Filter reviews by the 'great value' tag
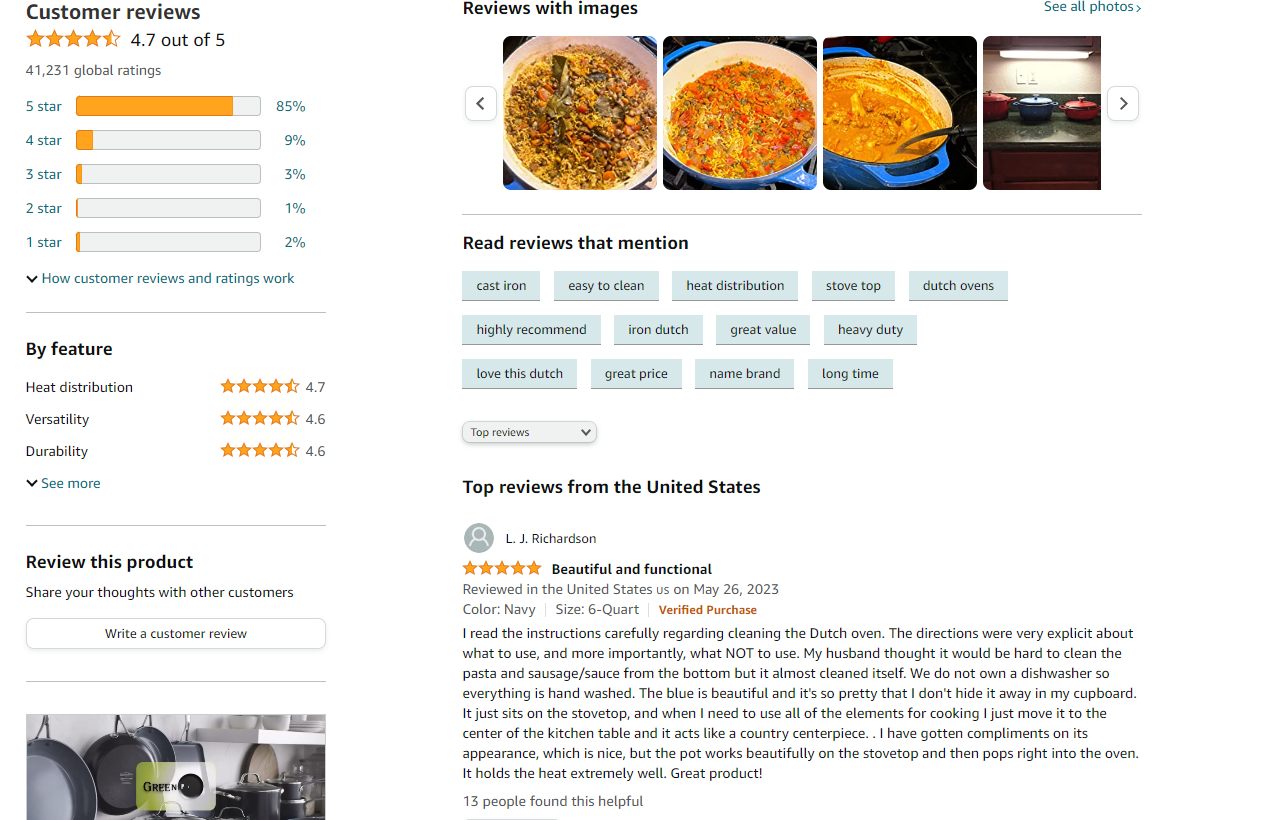The image size is (1269, 820). [x=763, y=330]
